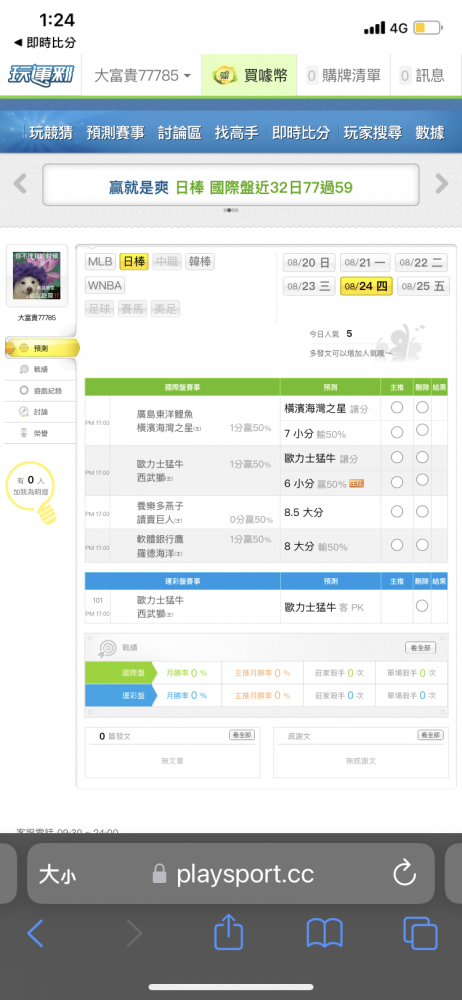Select 刪除 for 7 小分 prediction
Image resolution: width=462 pixels, height=1000 pixels.
click(x=422, y=430)
